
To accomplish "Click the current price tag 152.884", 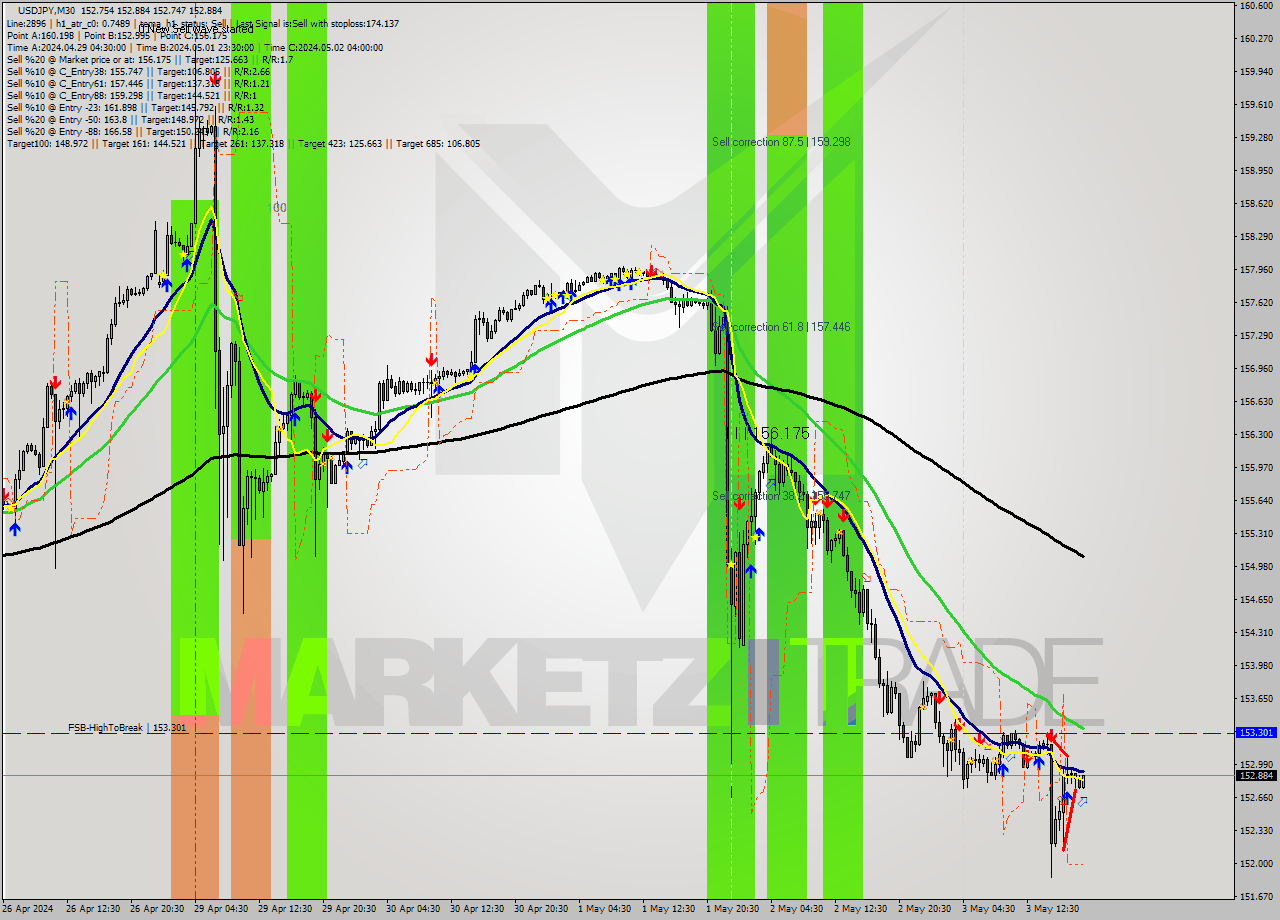I will coord(1256,775).
